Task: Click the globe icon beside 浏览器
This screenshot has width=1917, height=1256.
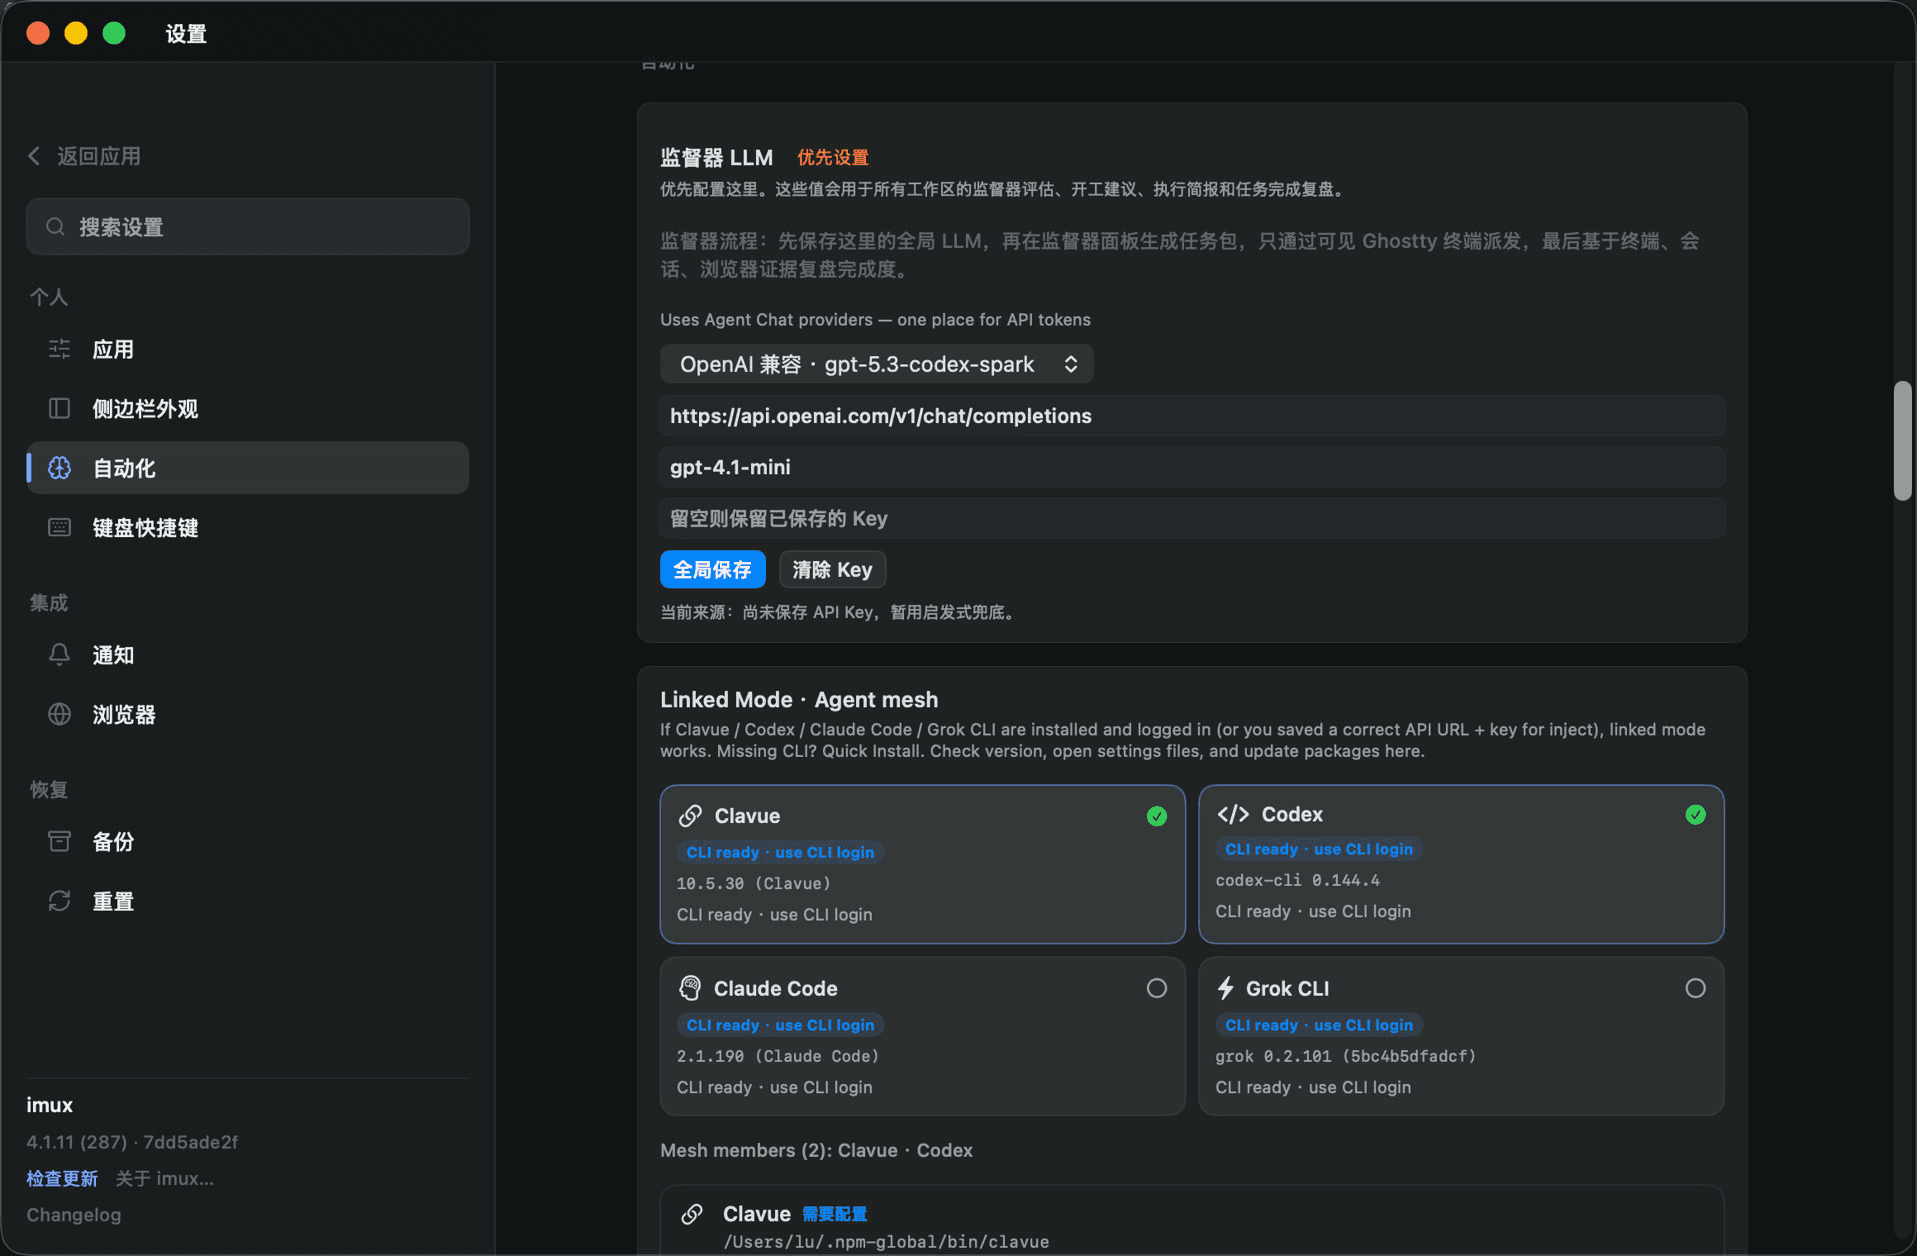Action: tap(60, 714)
